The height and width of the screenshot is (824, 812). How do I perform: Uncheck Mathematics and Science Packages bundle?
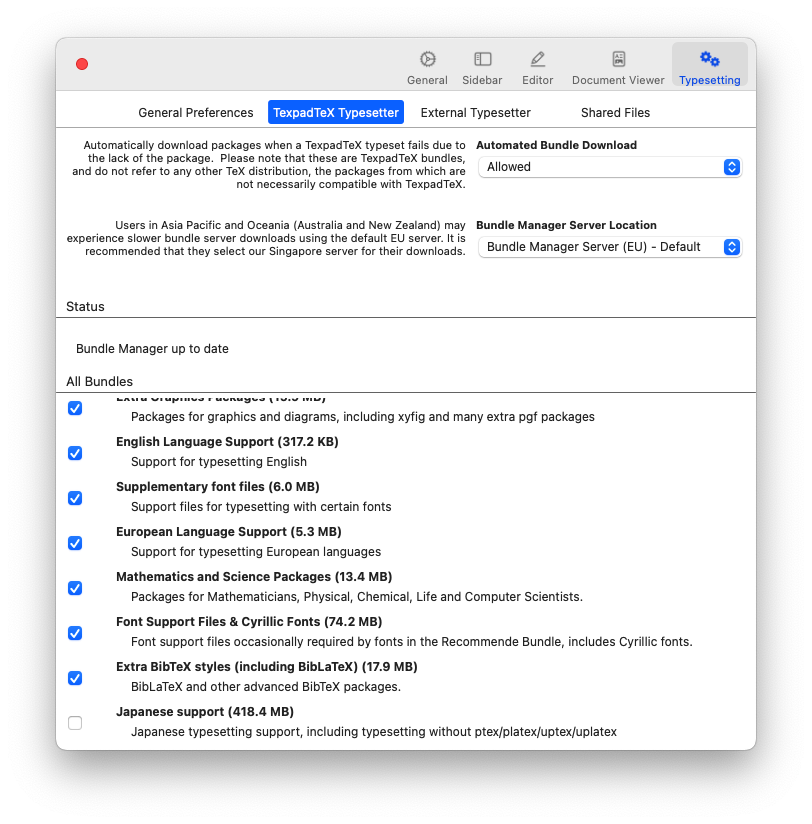(75, 588)
